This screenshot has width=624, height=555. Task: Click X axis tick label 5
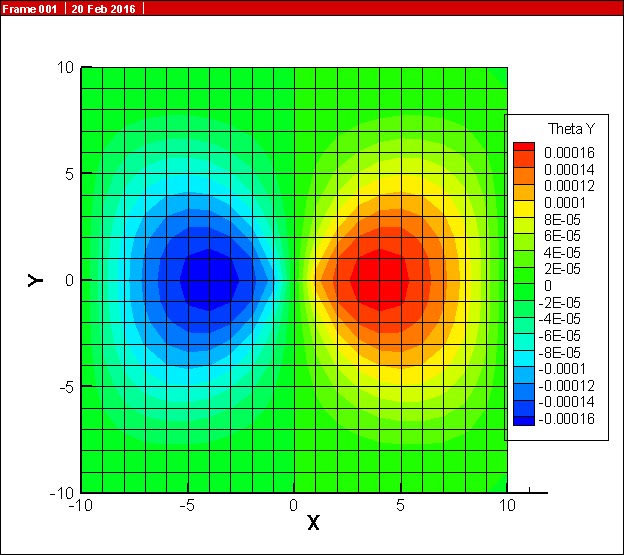(400, 506)
